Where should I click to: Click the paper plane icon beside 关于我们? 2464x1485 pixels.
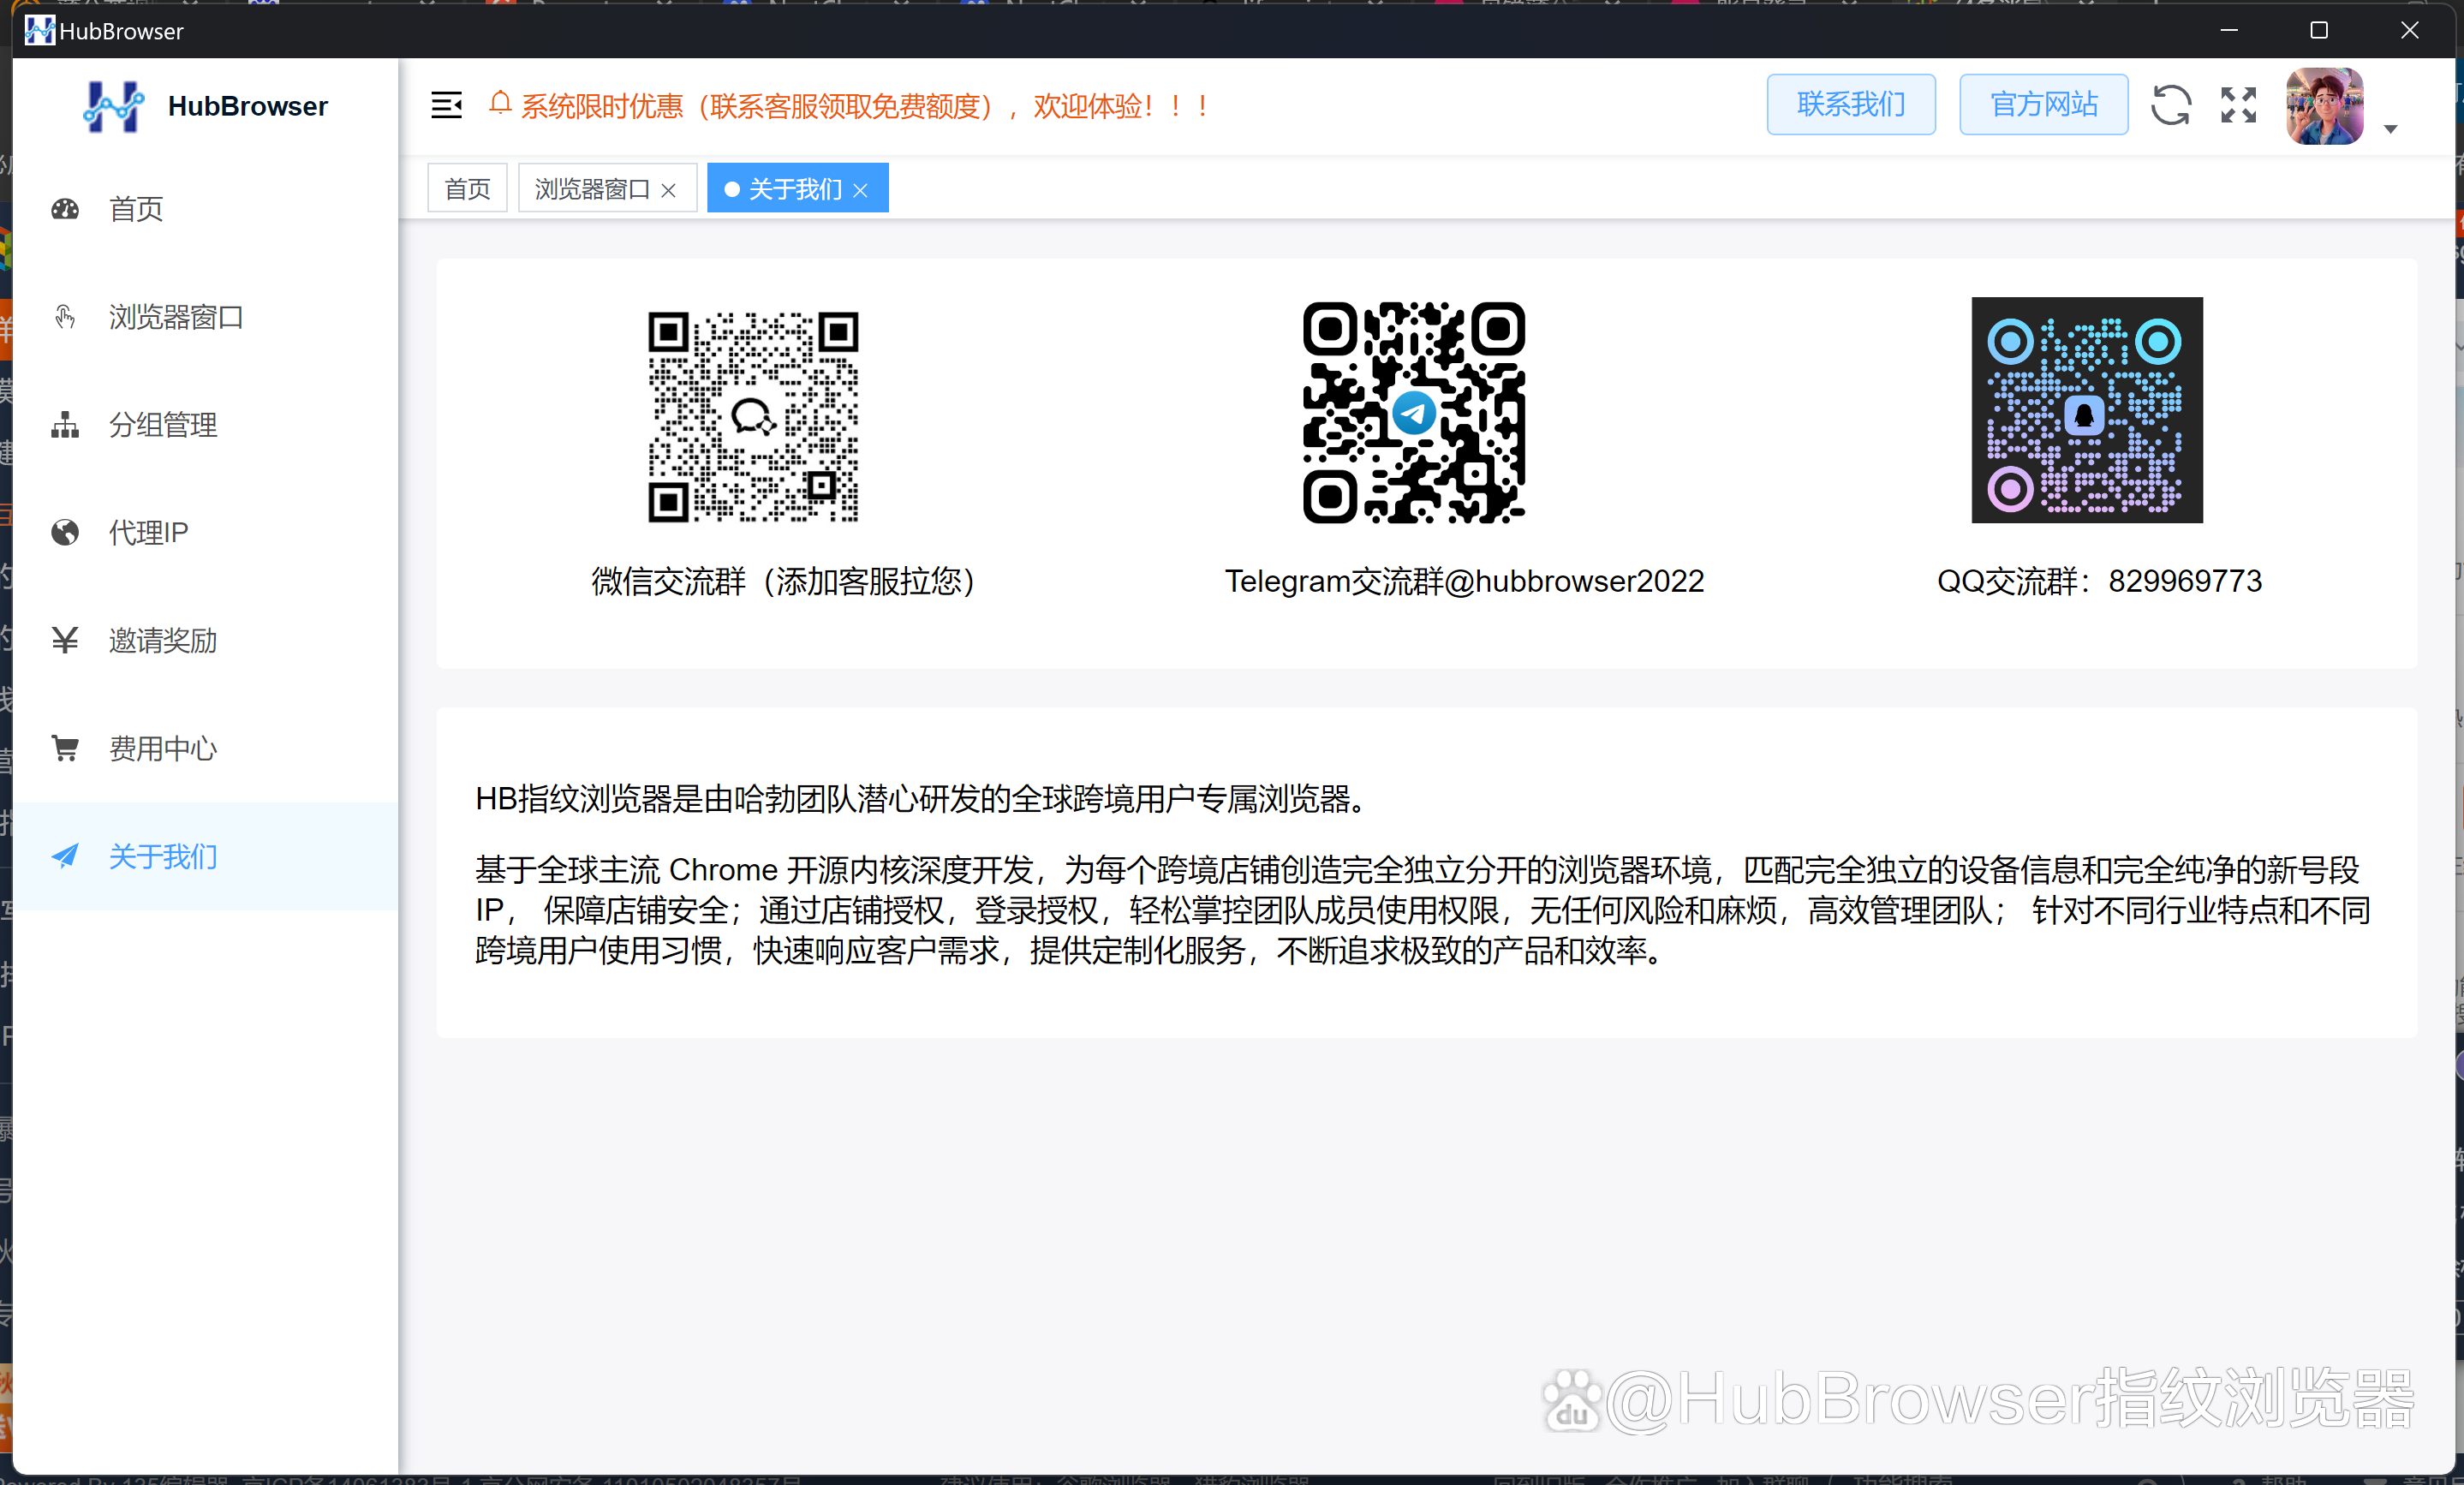[65, 857]
